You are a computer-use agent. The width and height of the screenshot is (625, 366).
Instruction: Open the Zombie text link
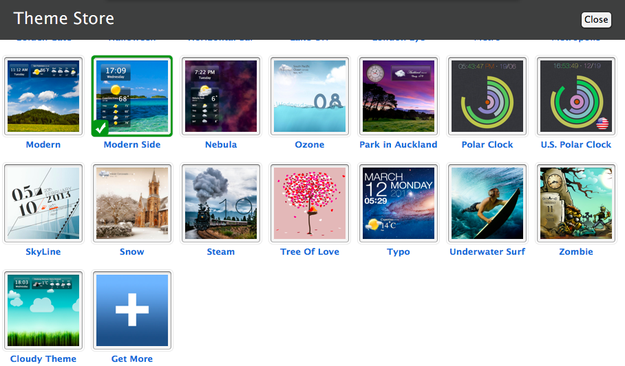(x=576, y=252)
